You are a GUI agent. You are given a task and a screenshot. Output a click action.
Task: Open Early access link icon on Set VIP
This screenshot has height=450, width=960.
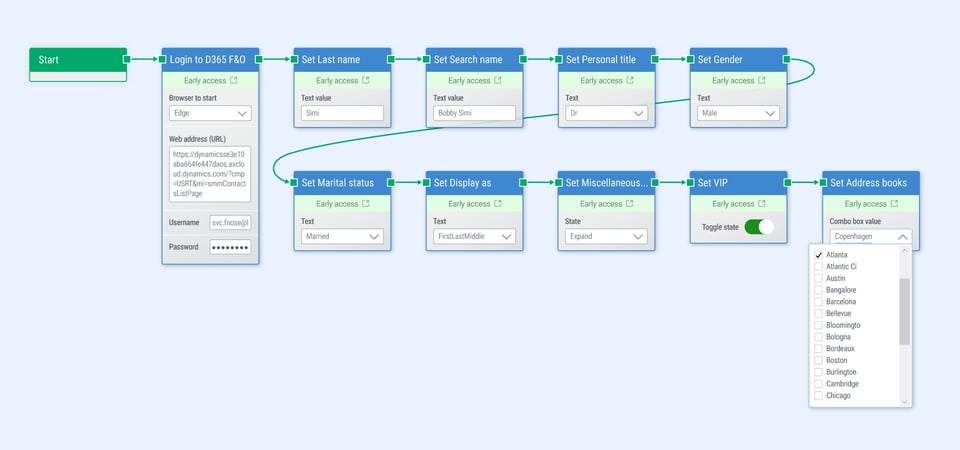762,203
